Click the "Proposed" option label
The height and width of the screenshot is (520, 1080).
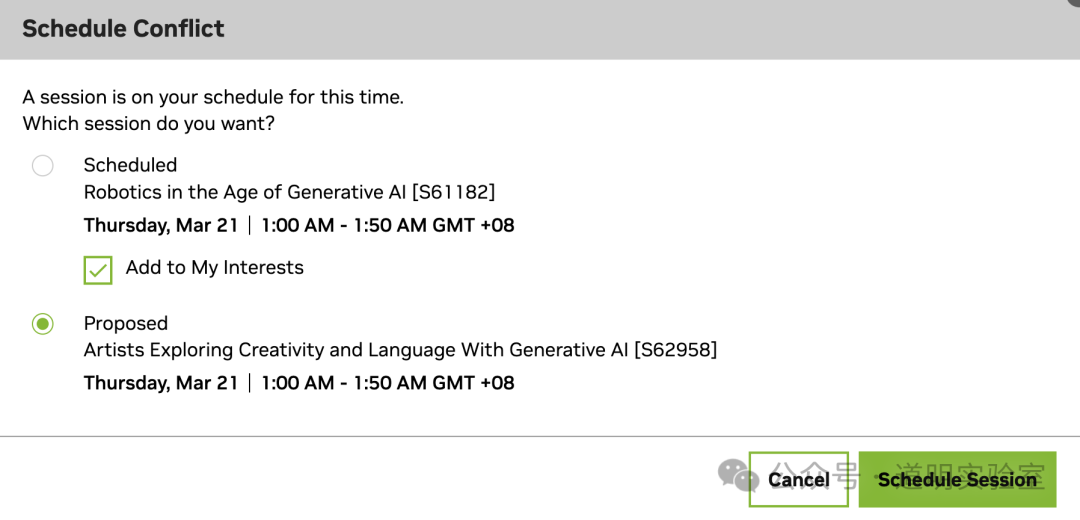[126, 323]
